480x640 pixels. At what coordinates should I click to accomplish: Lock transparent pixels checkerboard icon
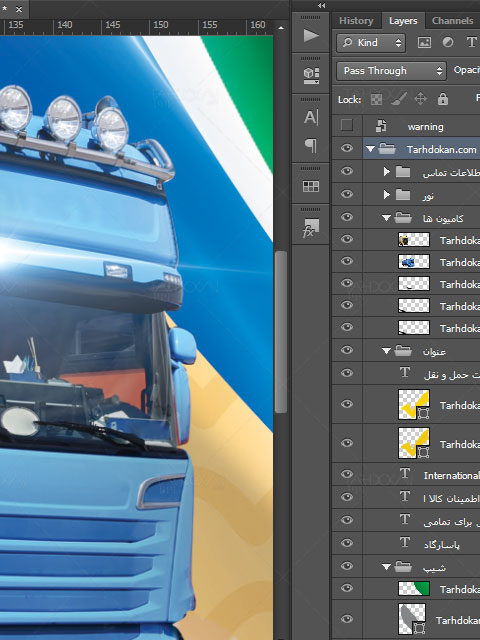pos(376,99)
